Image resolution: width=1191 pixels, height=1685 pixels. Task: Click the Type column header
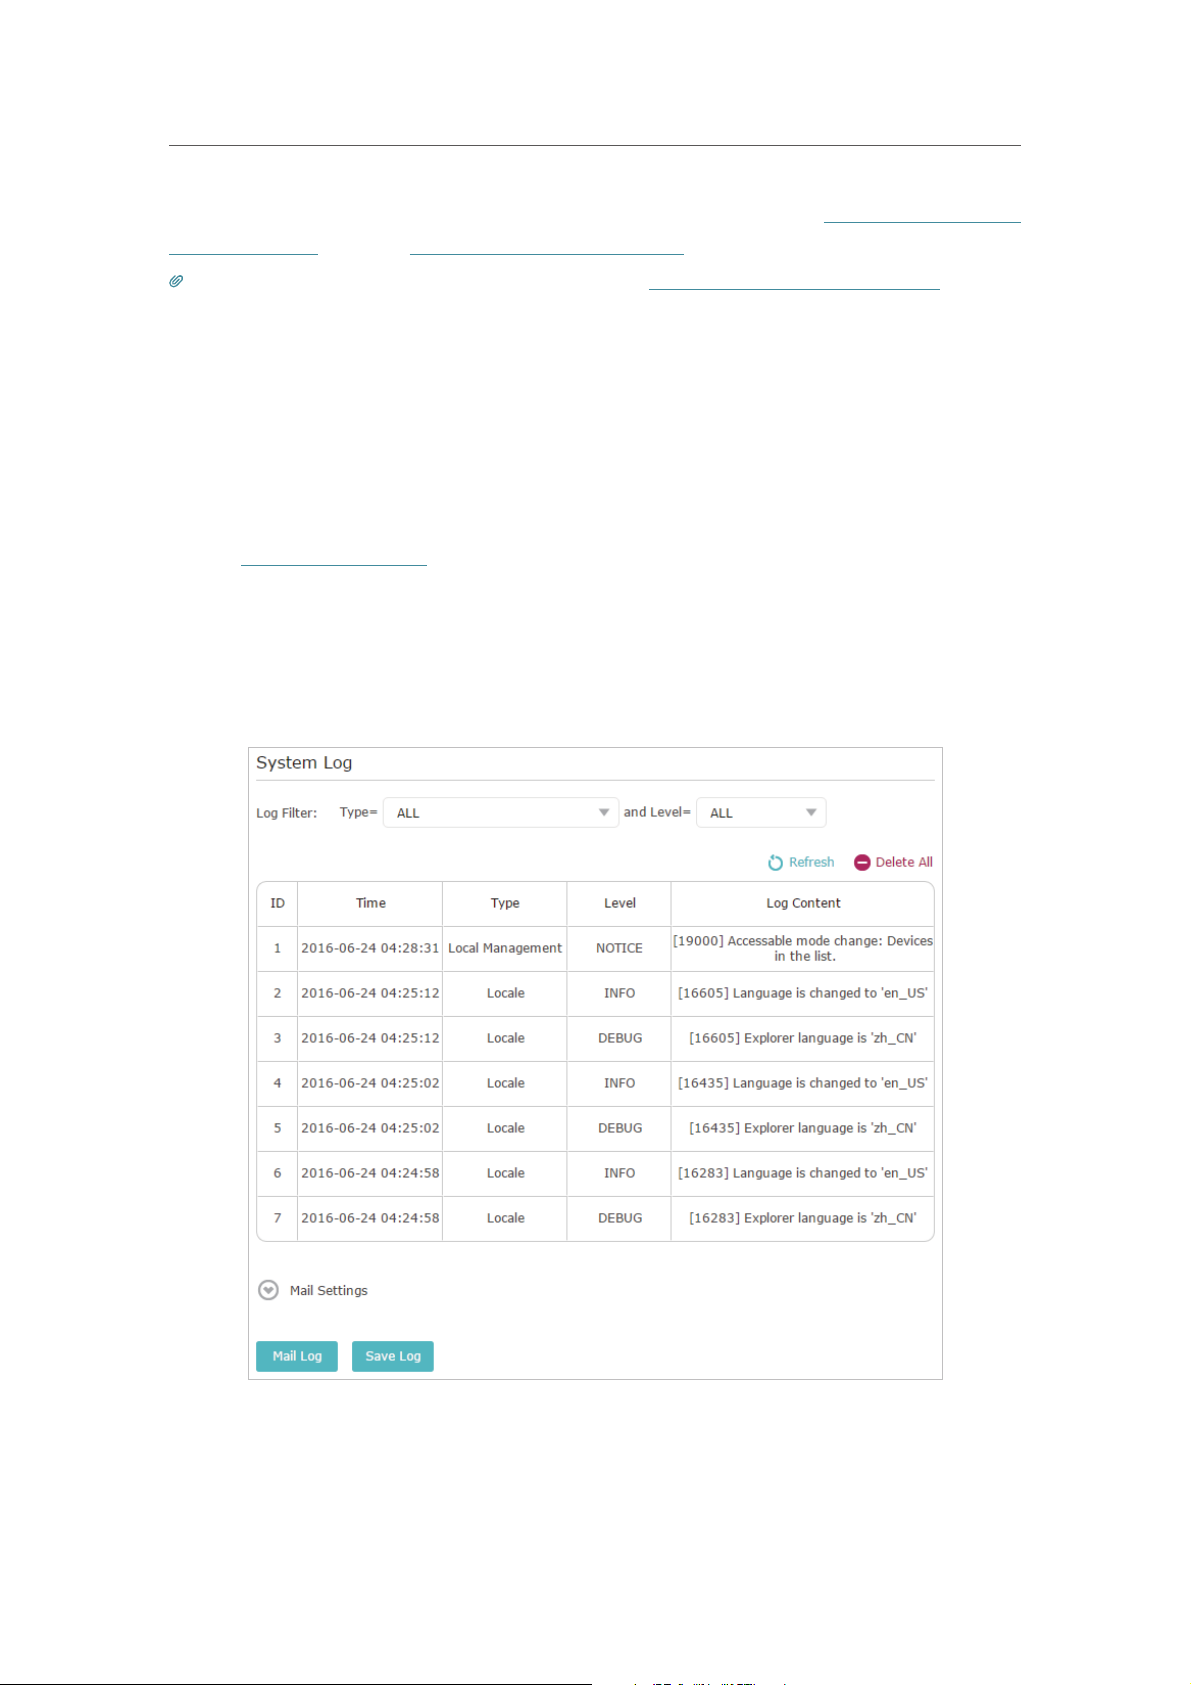click(x=505, y=904)
